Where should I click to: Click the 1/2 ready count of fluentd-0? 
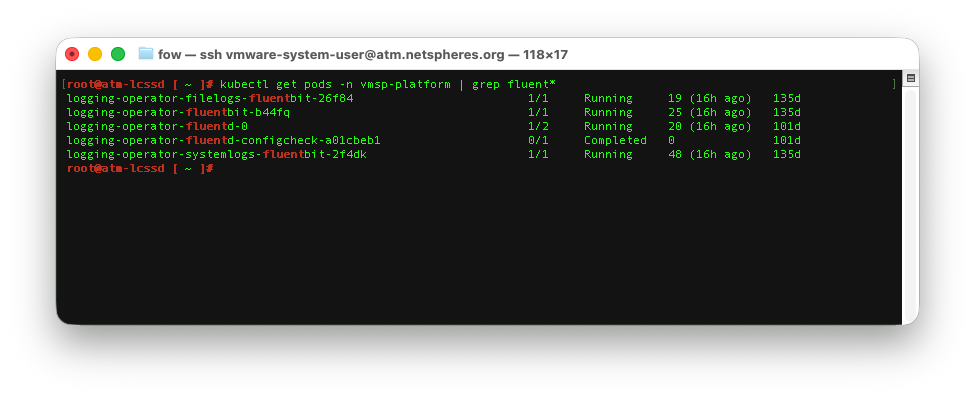[x=538, y=126]
